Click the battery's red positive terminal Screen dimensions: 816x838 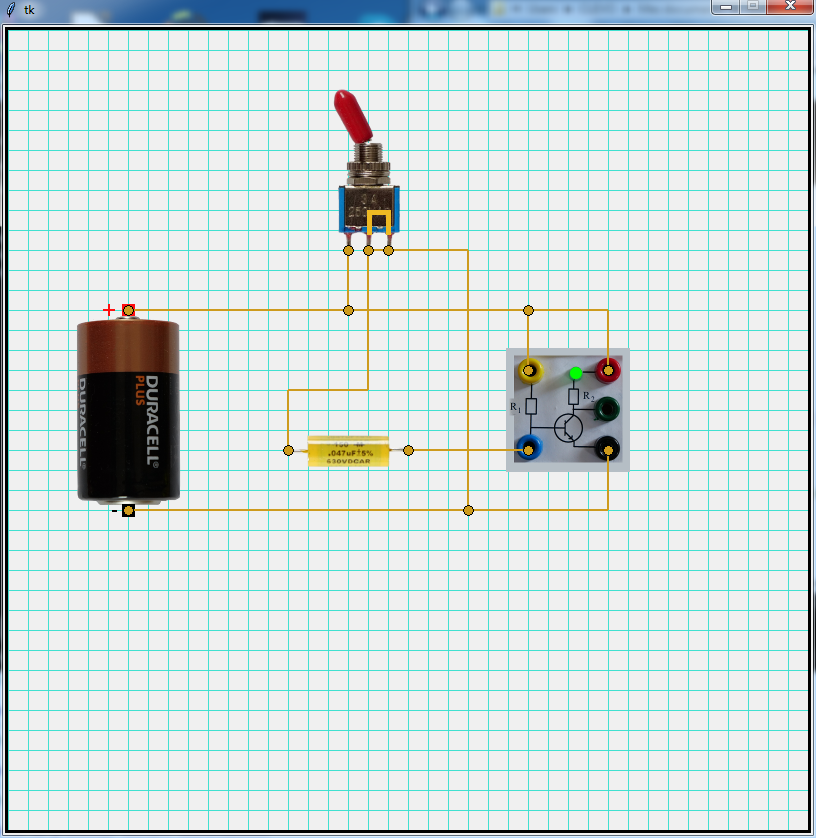(x=128, y=310)
